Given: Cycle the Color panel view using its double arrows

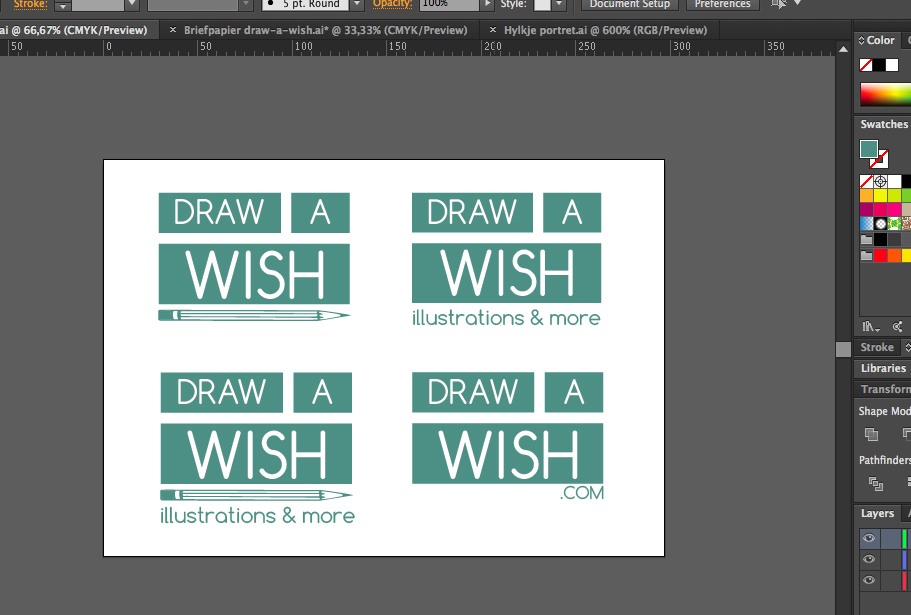Looking at the screenshot, I should [862, 40].
